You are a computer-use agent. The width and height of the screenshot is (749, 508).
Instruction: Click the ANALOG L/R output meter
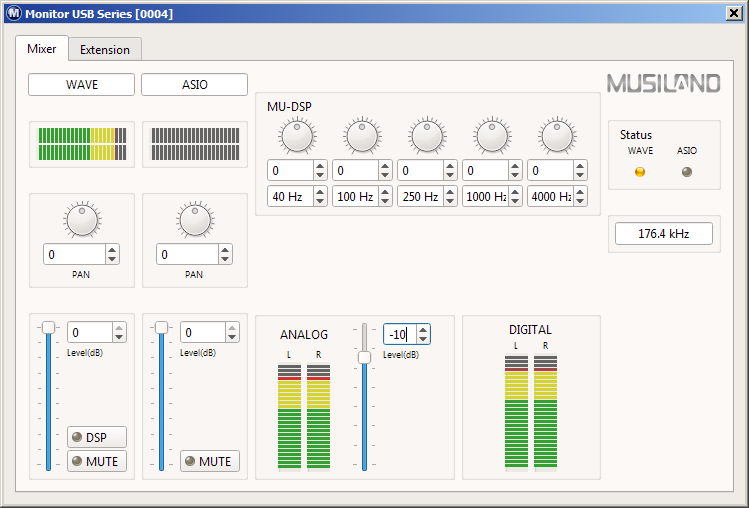[304, 418]
